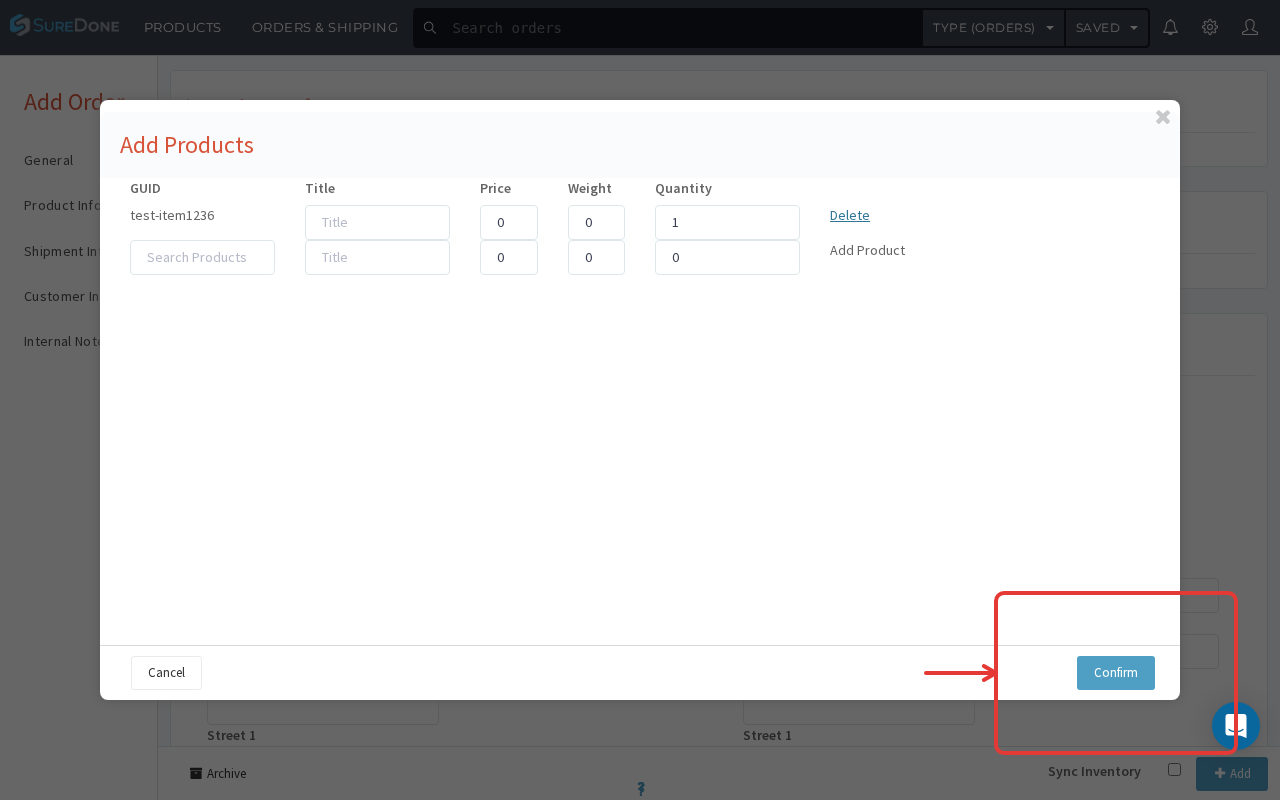Click the Confirm button

[x=1116, y=673]
